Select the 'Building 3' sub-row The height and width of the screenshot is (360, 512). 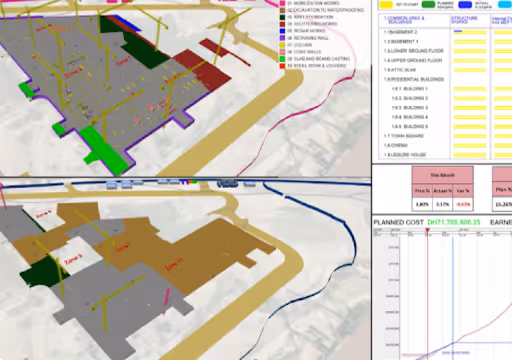pyautogui.click(x=409, y=108)
